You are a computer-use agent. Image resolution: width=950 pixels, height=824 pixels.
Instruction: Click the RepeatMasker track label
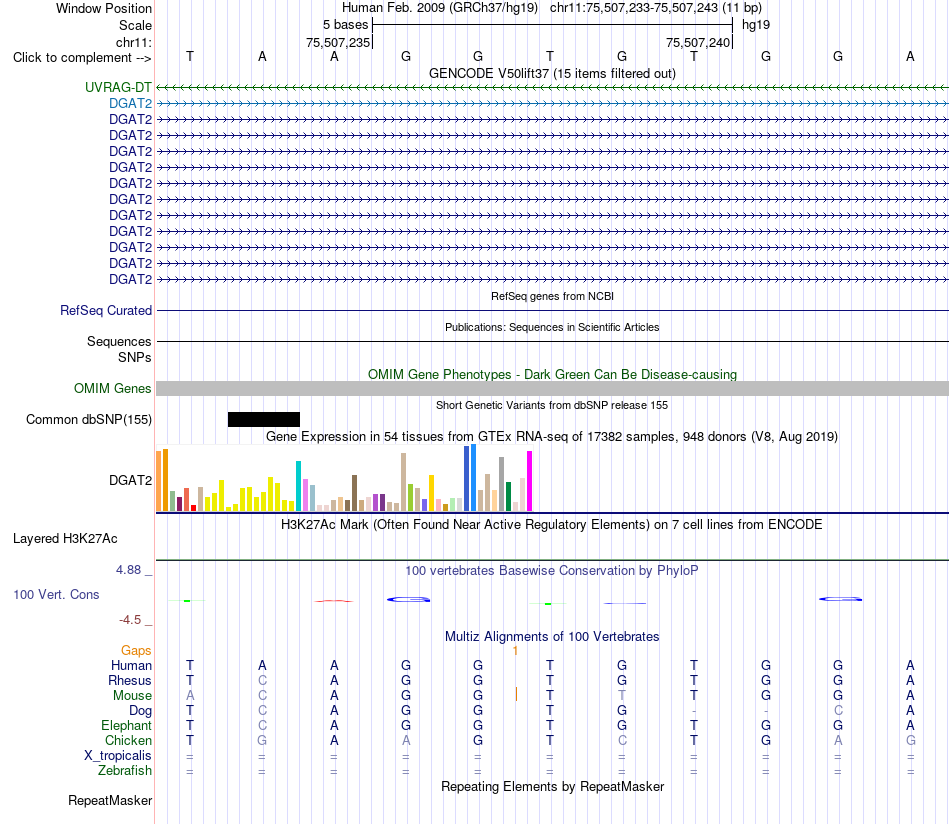point(110,800)
